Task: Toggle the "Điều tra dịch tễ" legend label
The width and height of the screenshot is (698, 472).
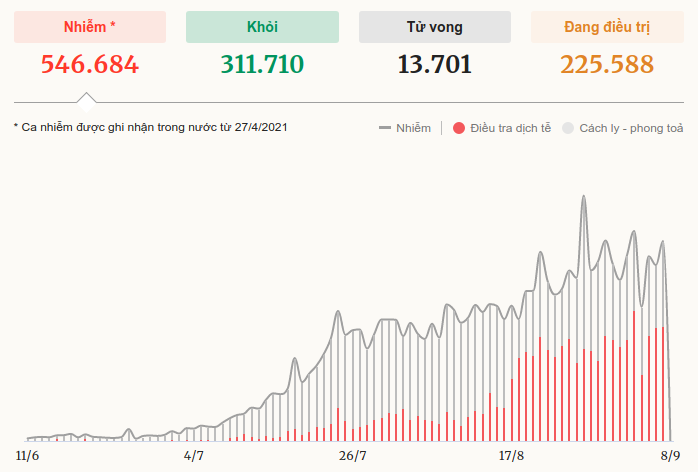Action: click(510, 128)
